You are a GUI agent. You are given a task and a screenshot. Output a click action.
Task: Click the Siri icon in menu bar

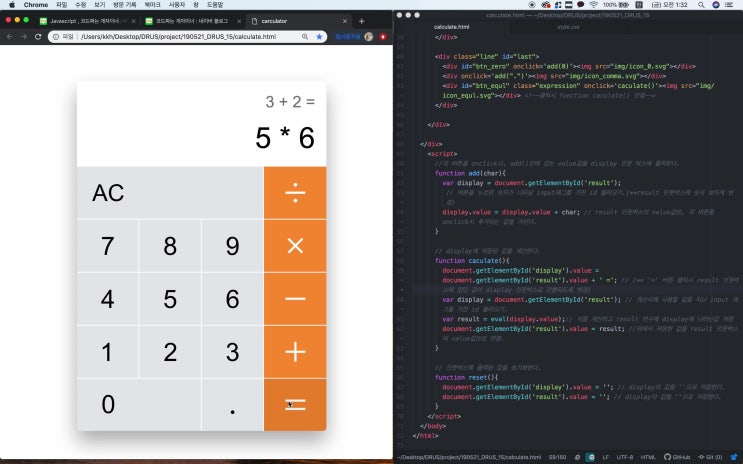click(716, 5)
